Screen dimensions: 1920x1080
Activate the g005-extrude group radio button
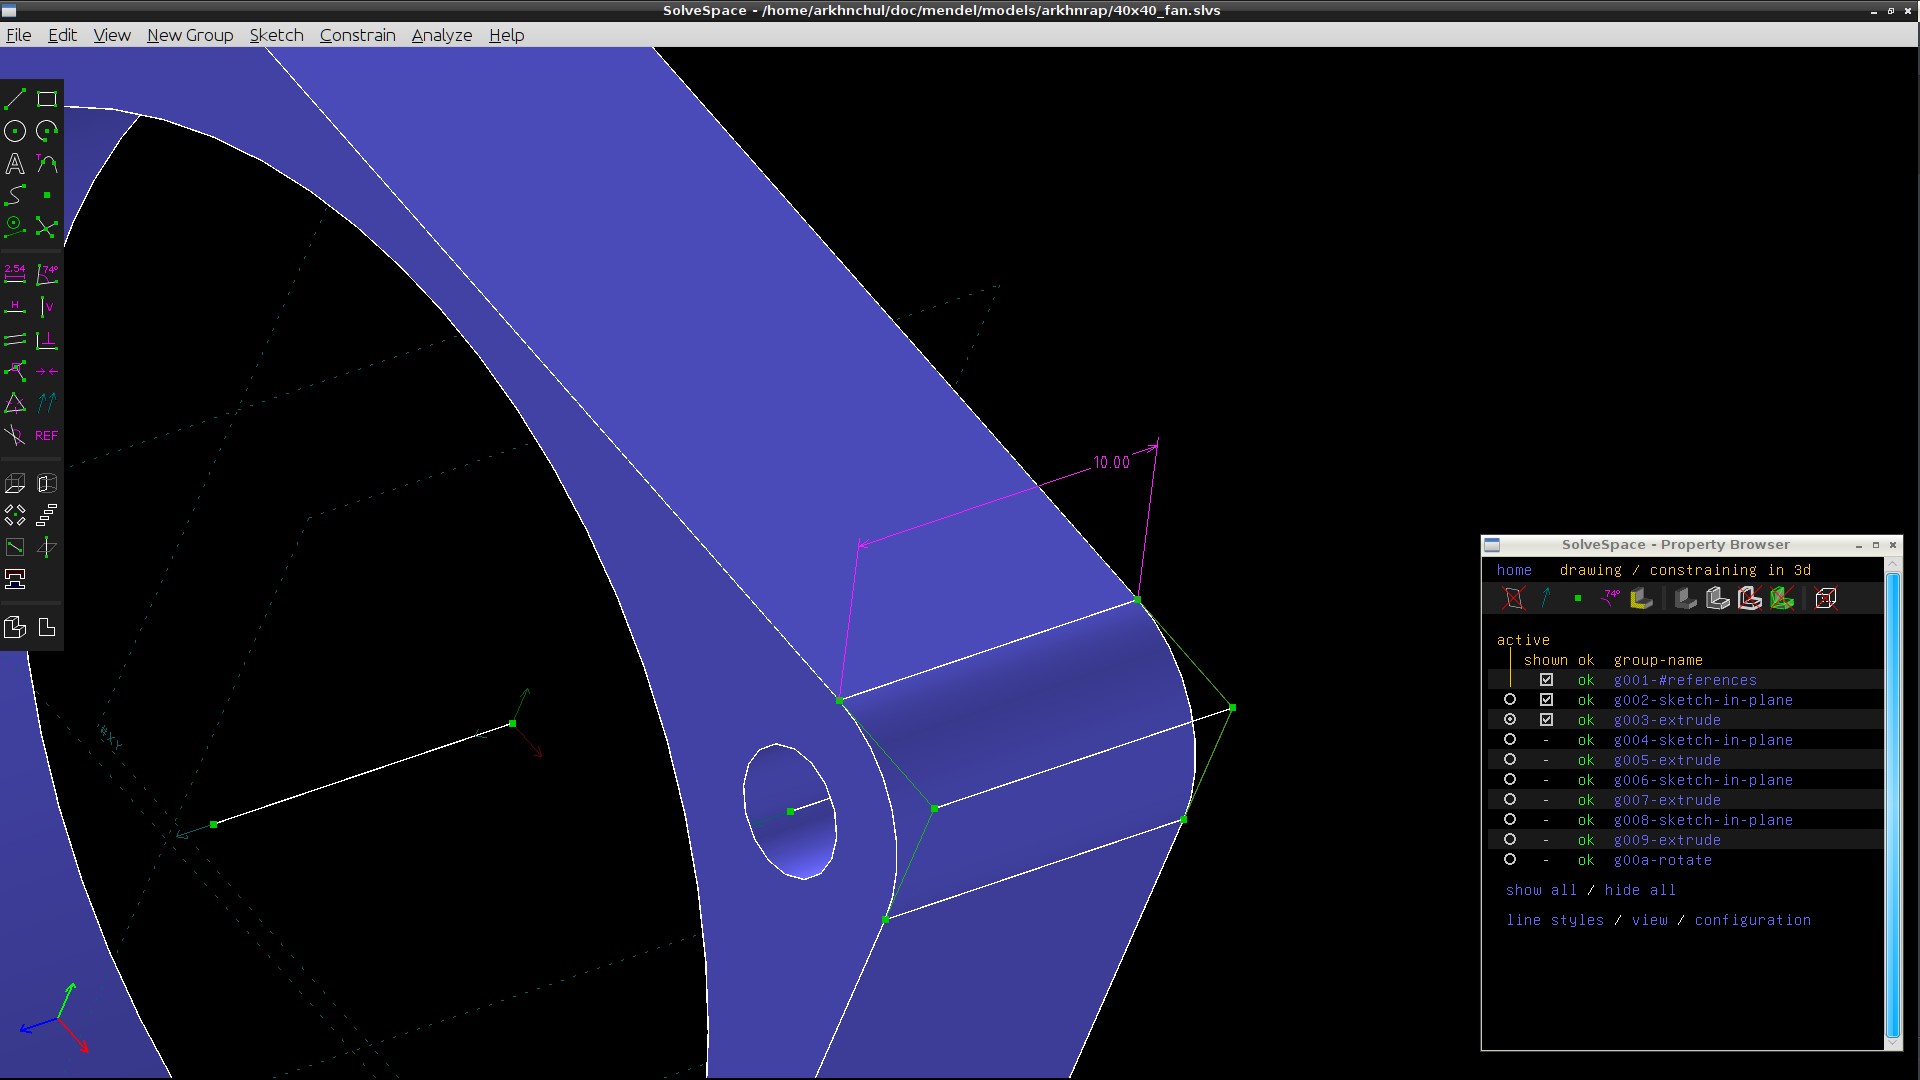click(1510, 760)
